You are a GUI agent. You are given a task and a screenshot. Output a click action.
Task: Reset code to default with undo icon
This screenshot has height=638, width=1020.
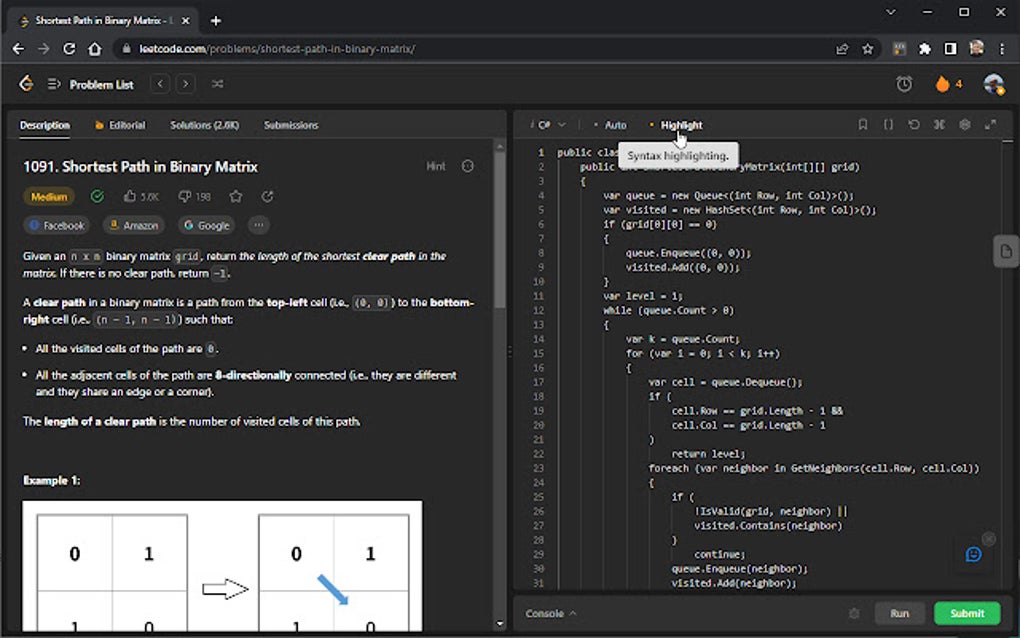point(914,125)
